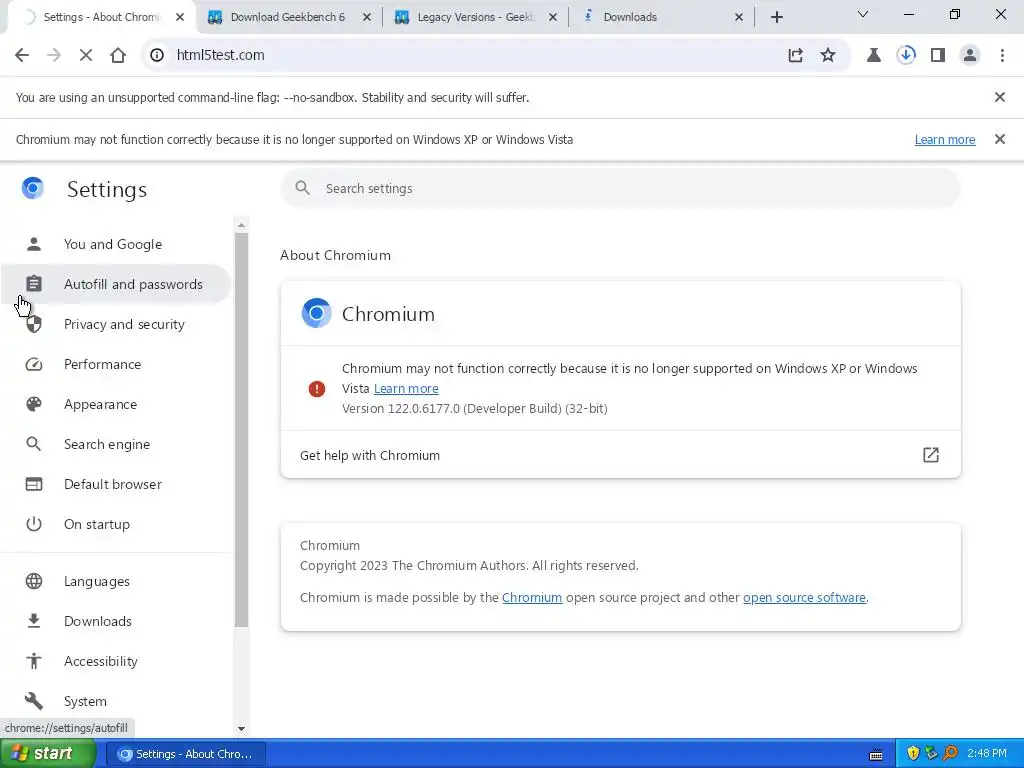
Task: Open the profile avatar menu
Action: click(x=970, y=55)
